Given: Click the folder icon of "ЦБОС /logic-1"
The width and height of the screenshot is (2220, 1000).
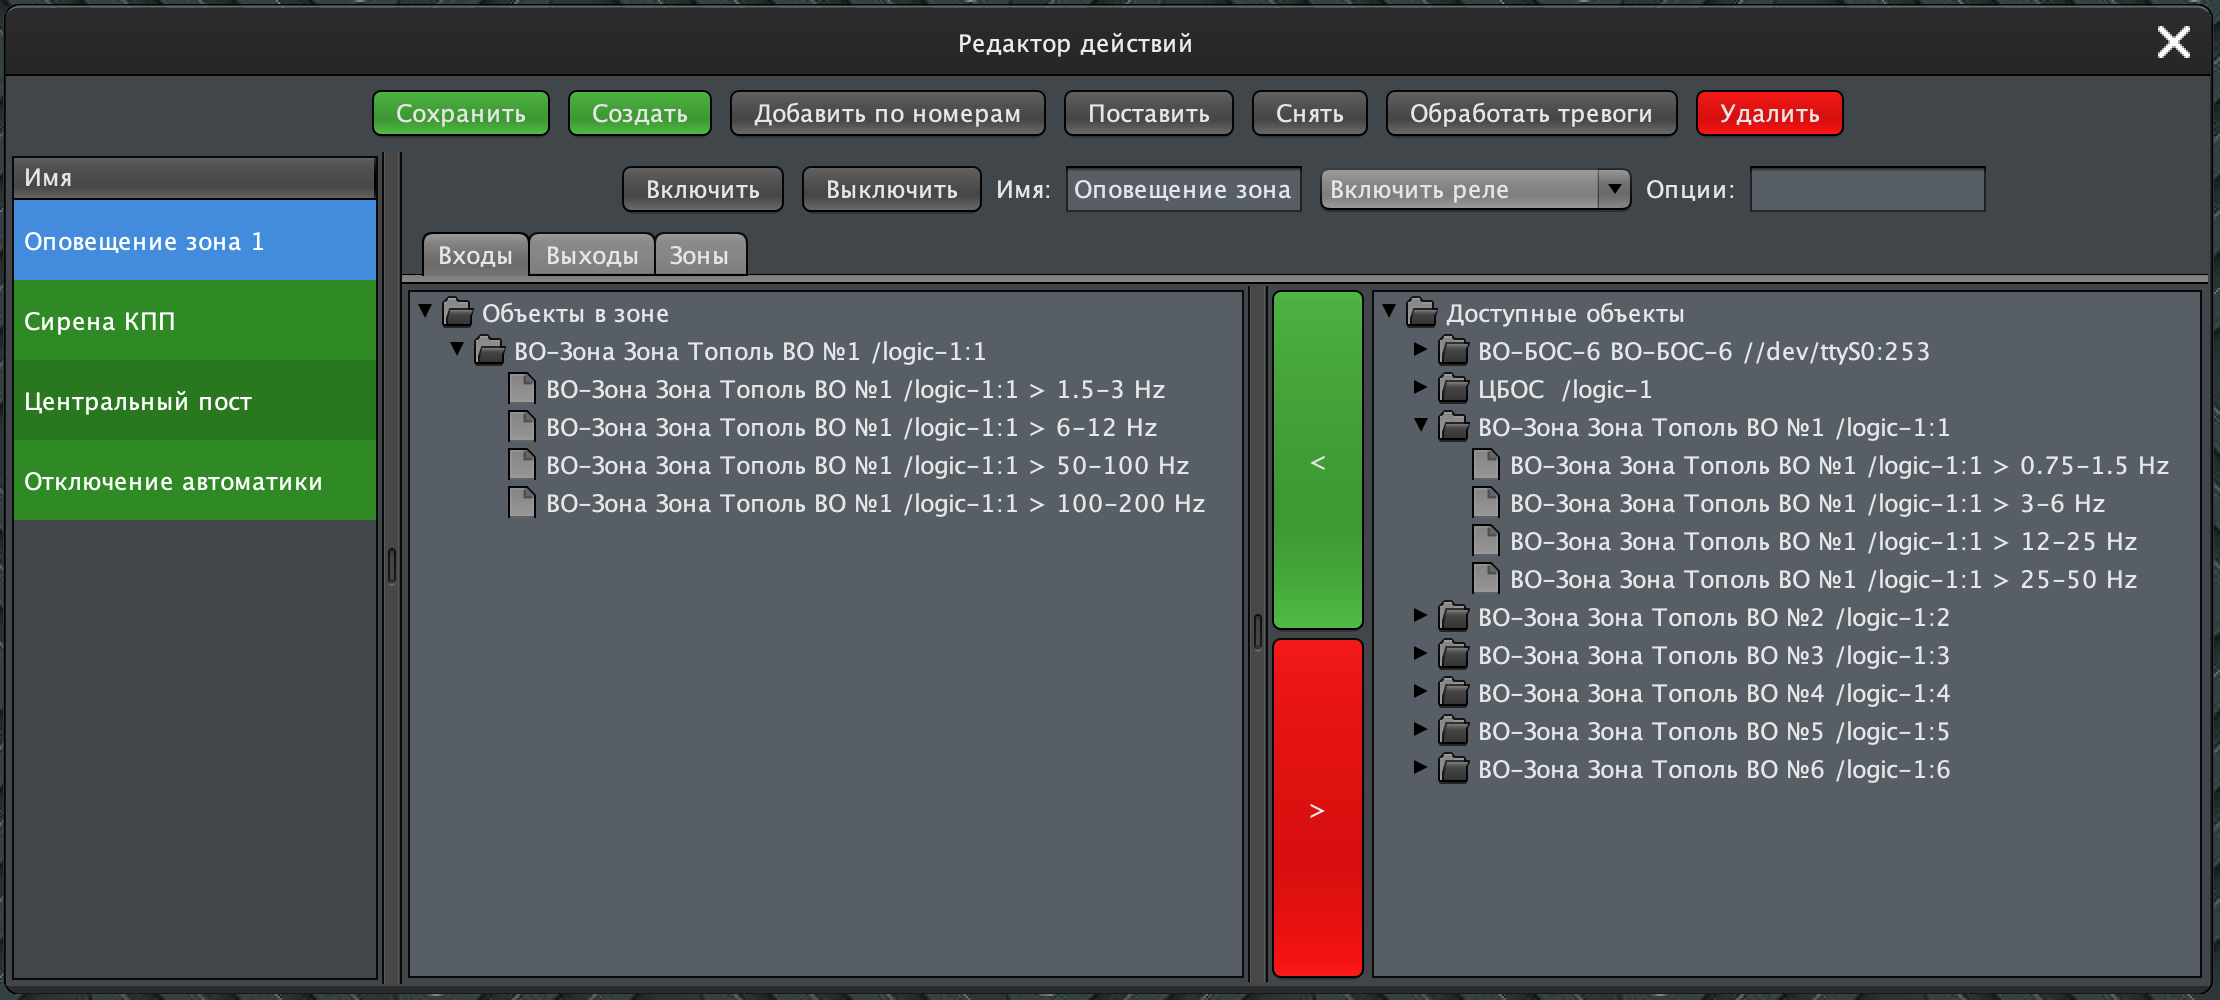Looking at the screenshot, I should [1453, 389].
